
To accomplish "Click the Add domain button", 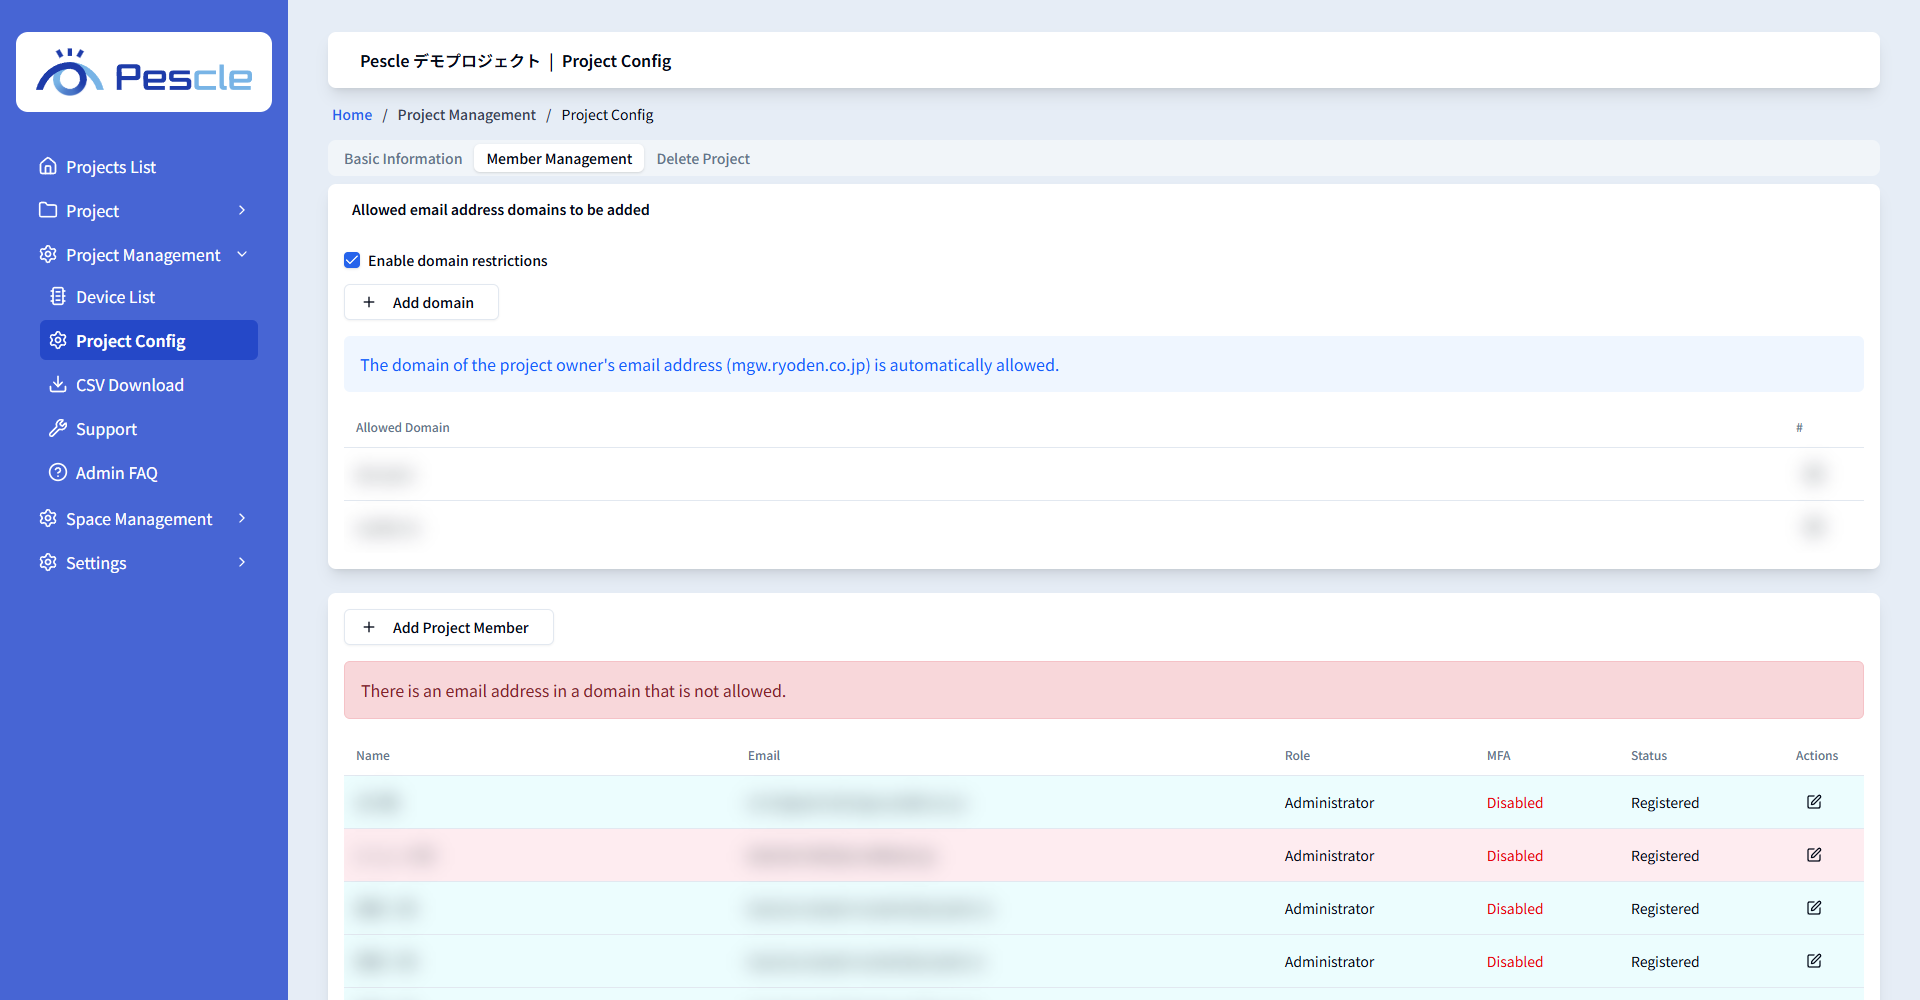I will click(421, 302).
